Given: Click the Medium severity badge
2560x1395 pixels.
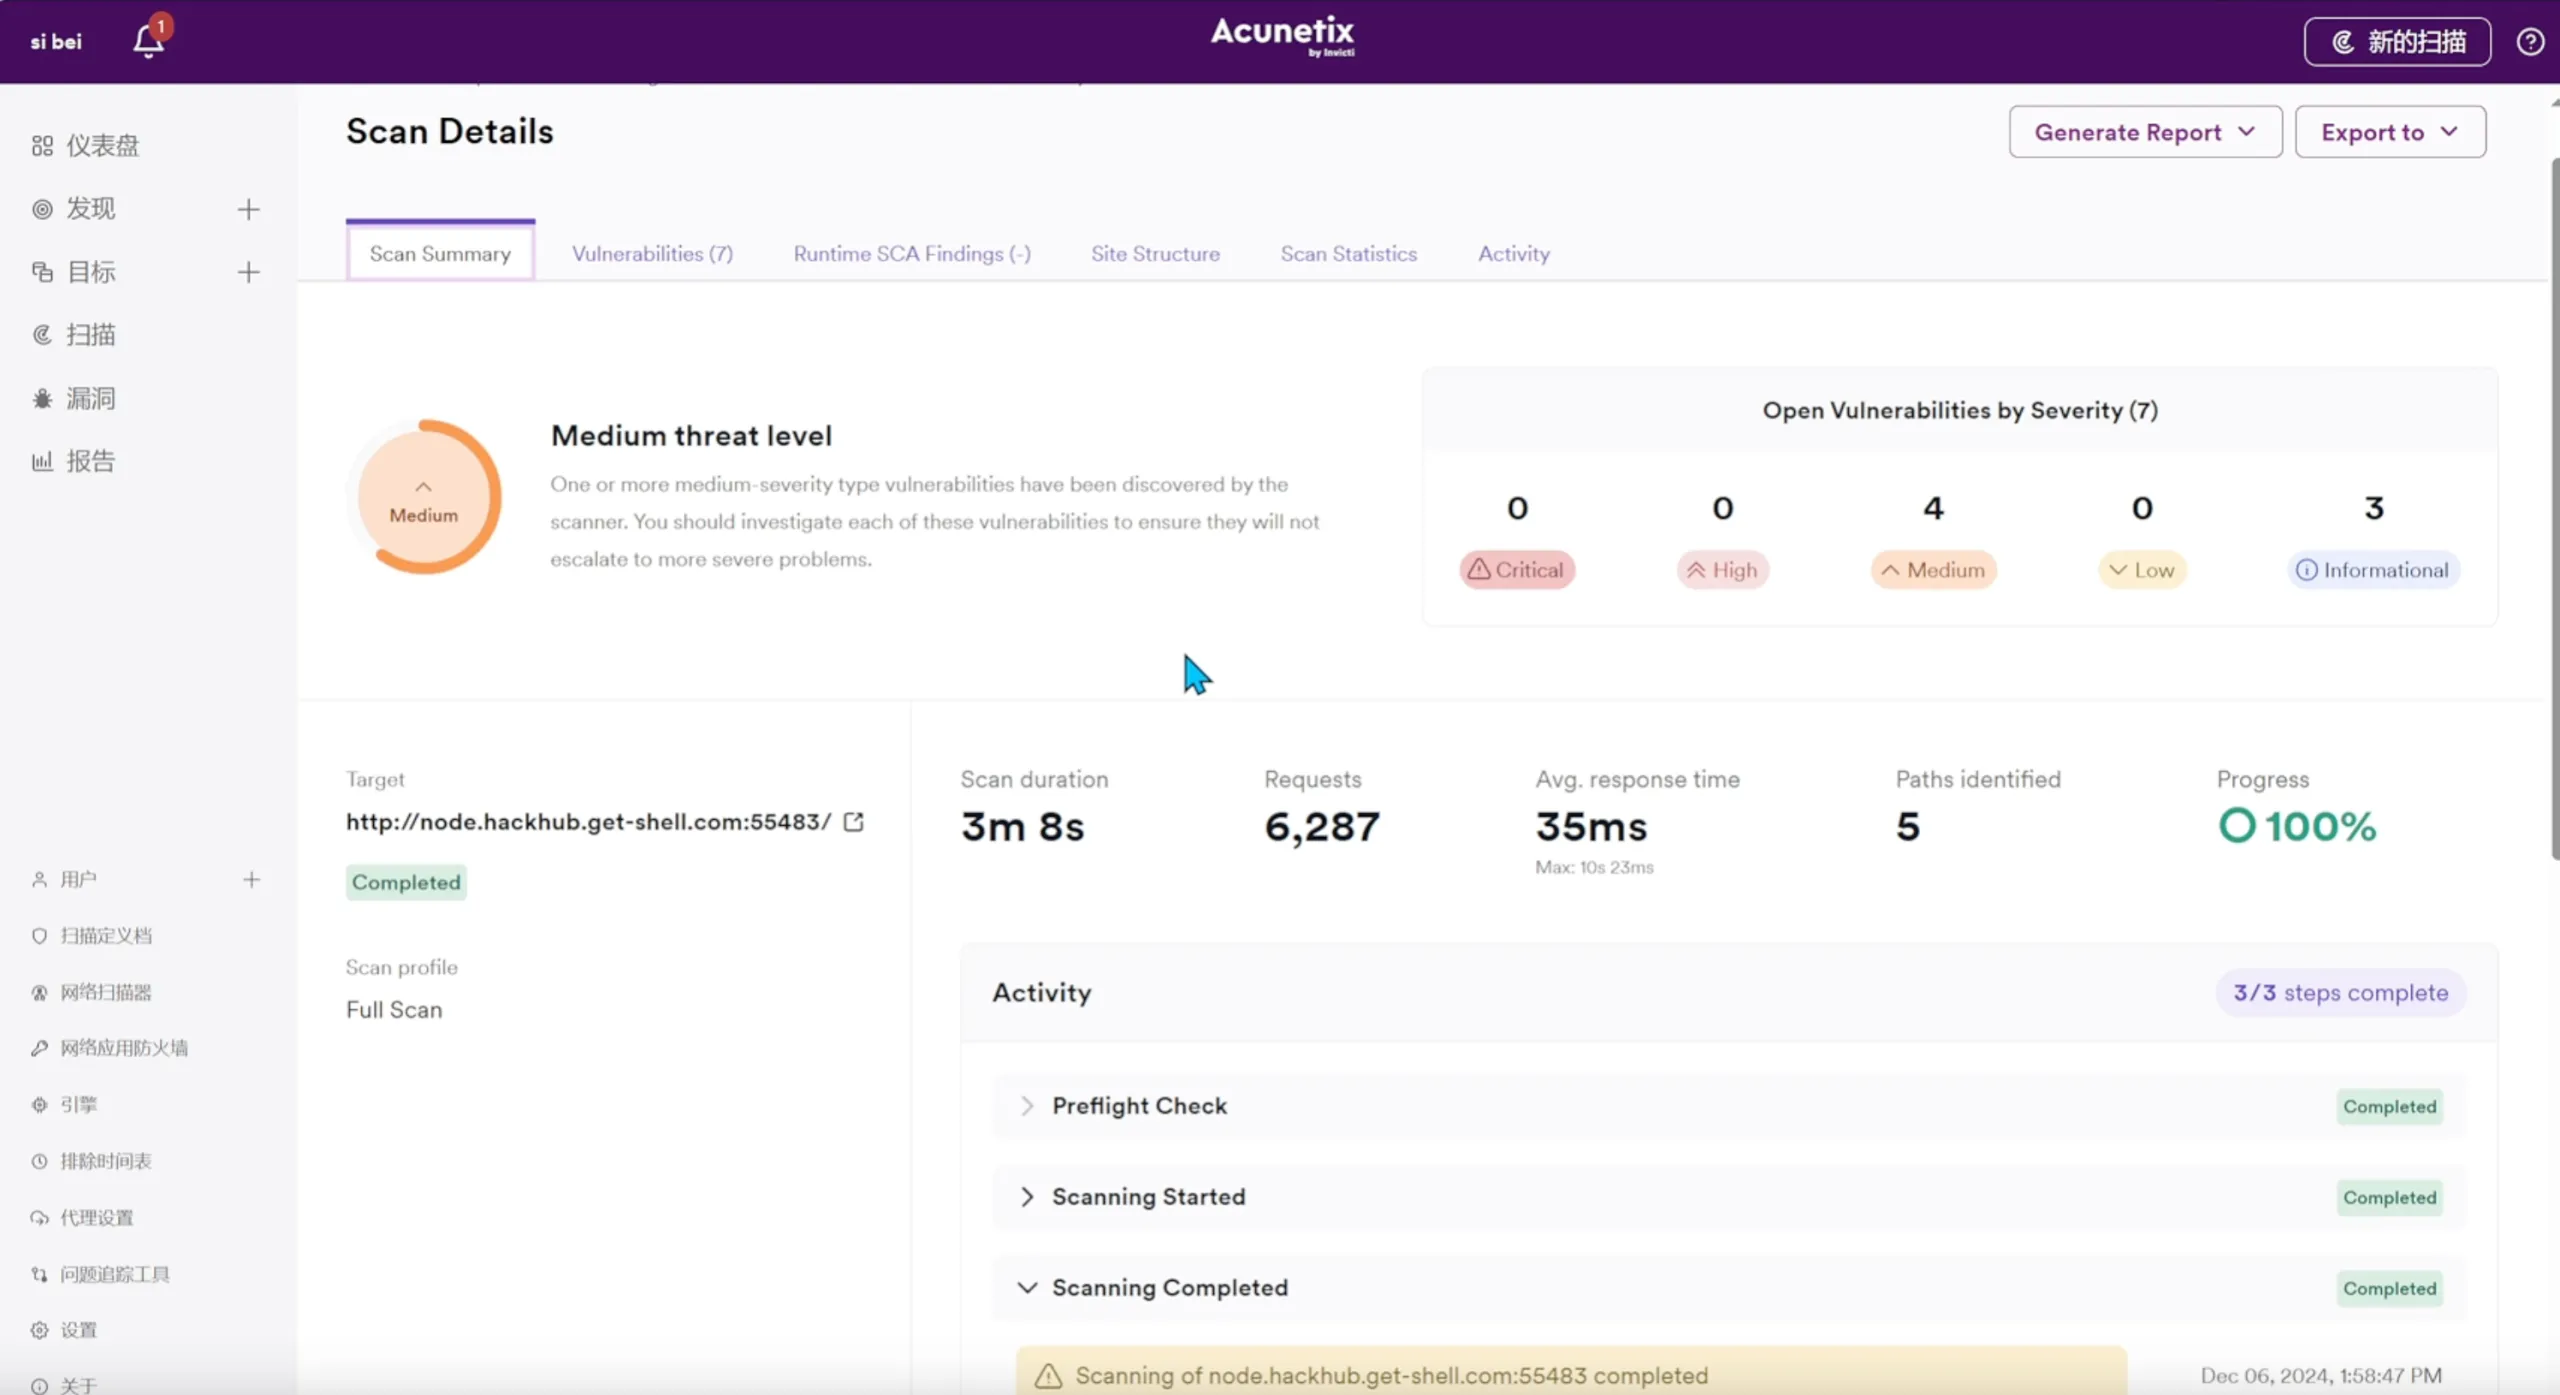Looking at the screenshot, I should point(1933,570).
